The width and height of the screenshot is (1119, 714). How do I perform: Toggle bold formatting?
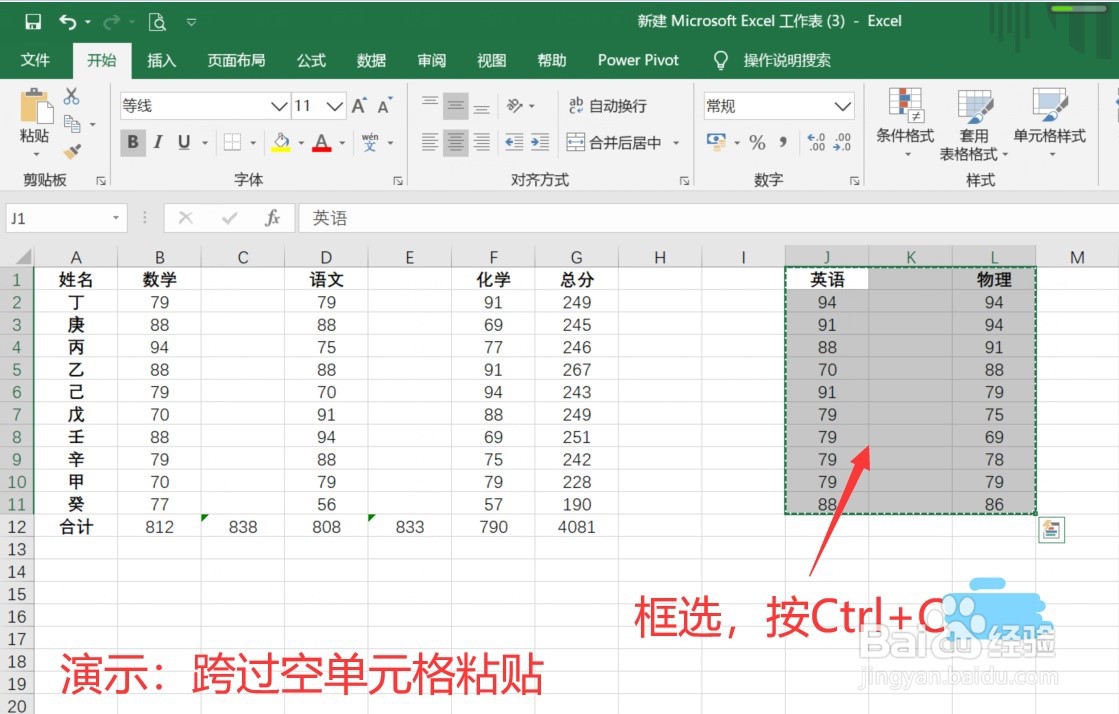pos(133,142)
